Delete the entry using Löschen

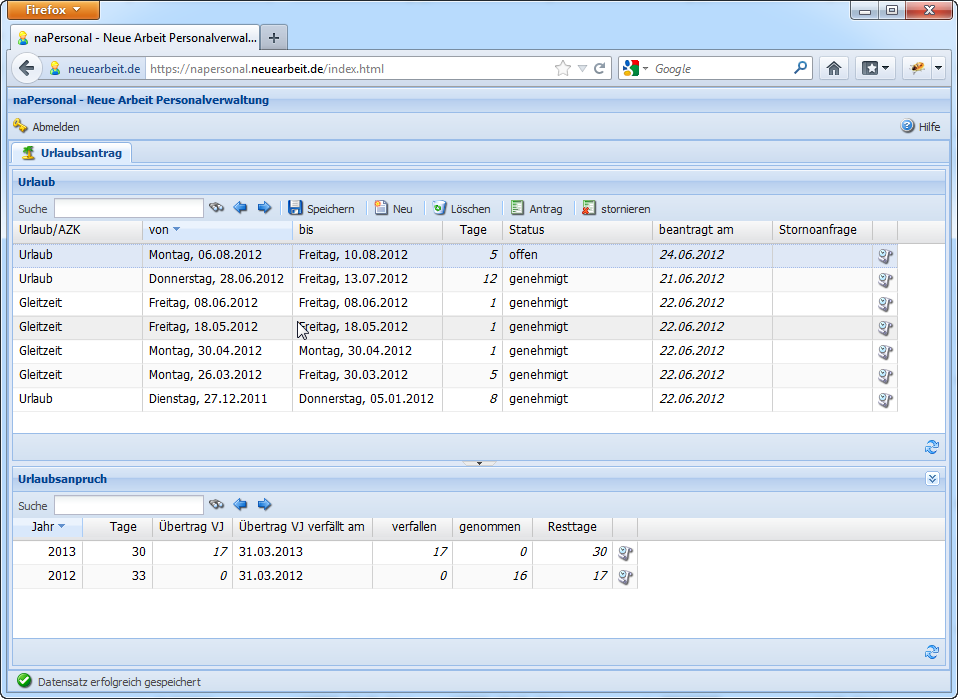[461, 209]
